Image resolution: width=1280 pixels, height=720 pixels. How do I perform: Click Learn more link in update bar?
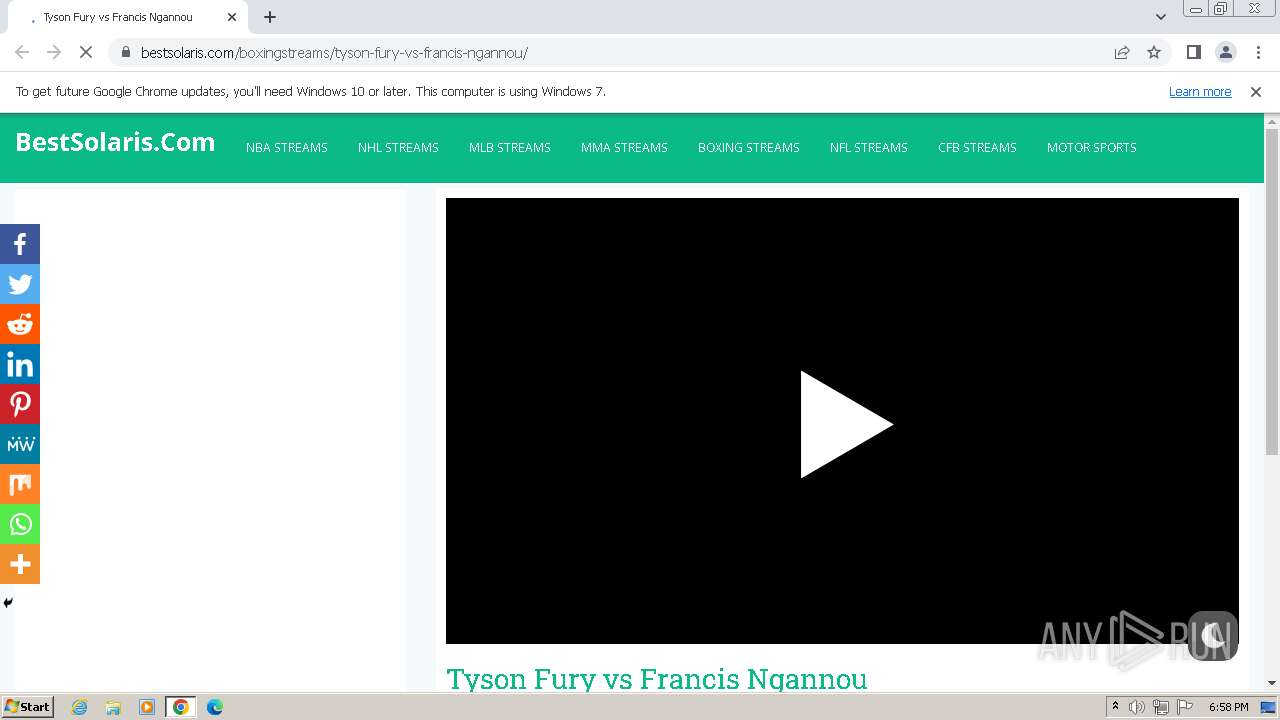click(1200, 91)
